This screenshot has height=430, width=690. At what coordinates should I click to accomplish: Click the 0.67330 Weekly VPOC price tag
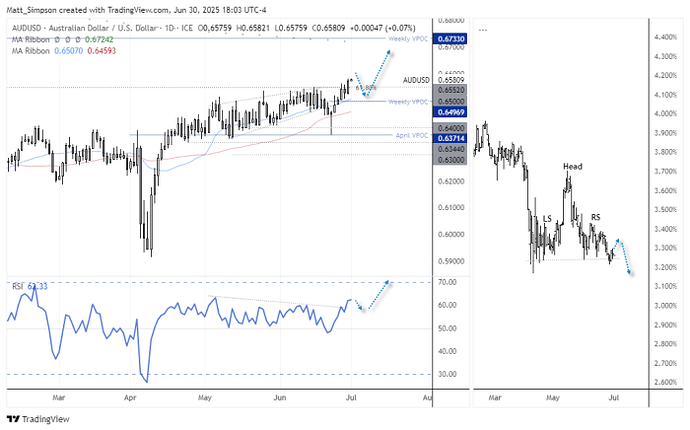449,39
